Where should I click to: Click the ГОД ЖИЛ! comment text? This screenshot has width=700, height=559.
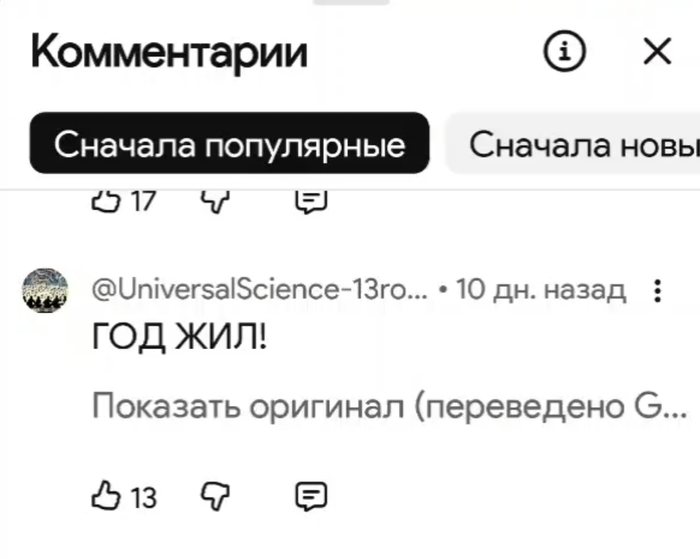tap(180, 339)
